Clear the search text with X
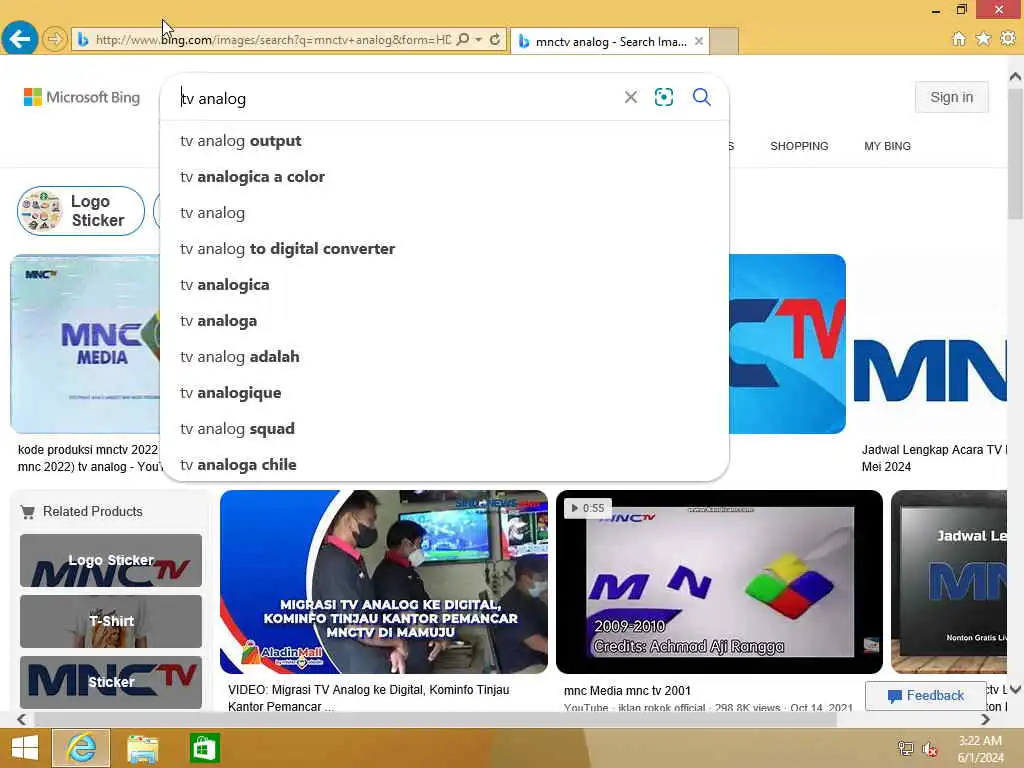The width and height of the screenshot is (1024, 768). point(630,97)
